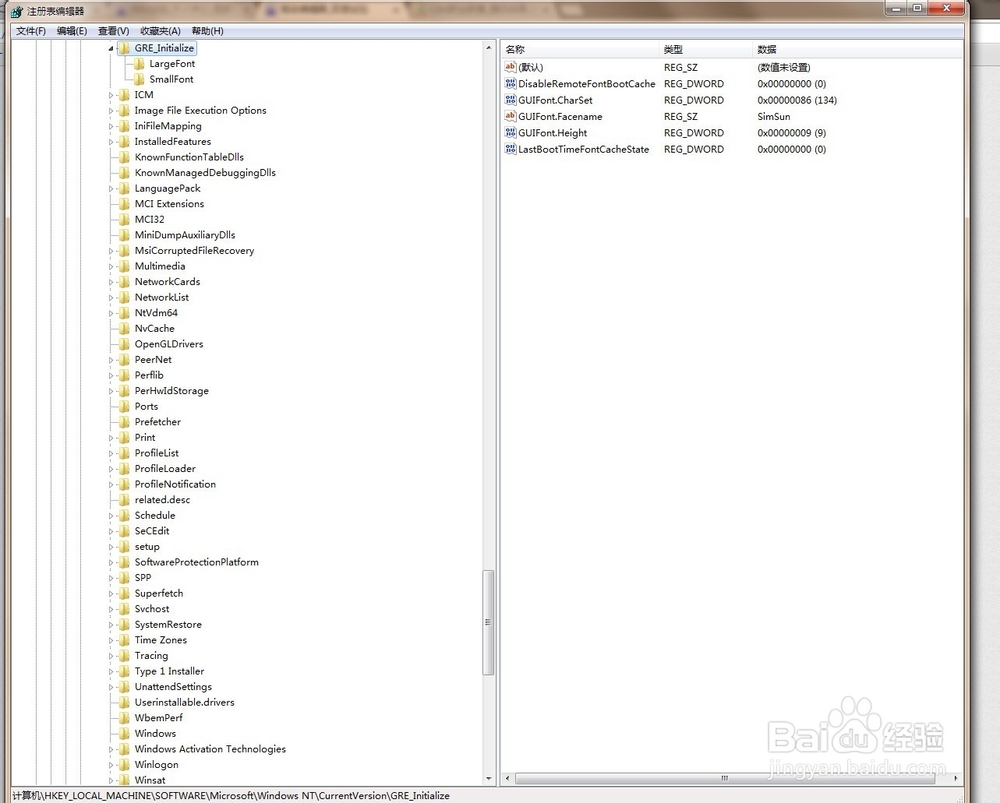Image resolution: width=1000 pixels, height=803 pixels.
Task: Click the tree pane scroll down arrow
Action: [x=489, y=779]
